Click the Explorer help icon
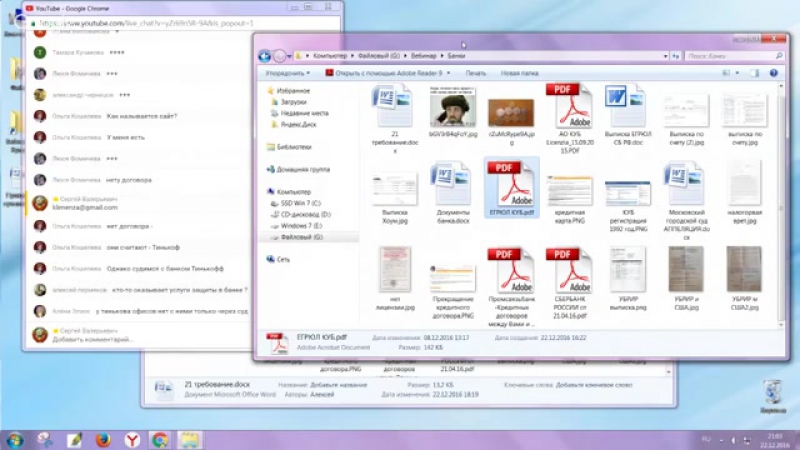800x450 pixels. click(776, 73)
